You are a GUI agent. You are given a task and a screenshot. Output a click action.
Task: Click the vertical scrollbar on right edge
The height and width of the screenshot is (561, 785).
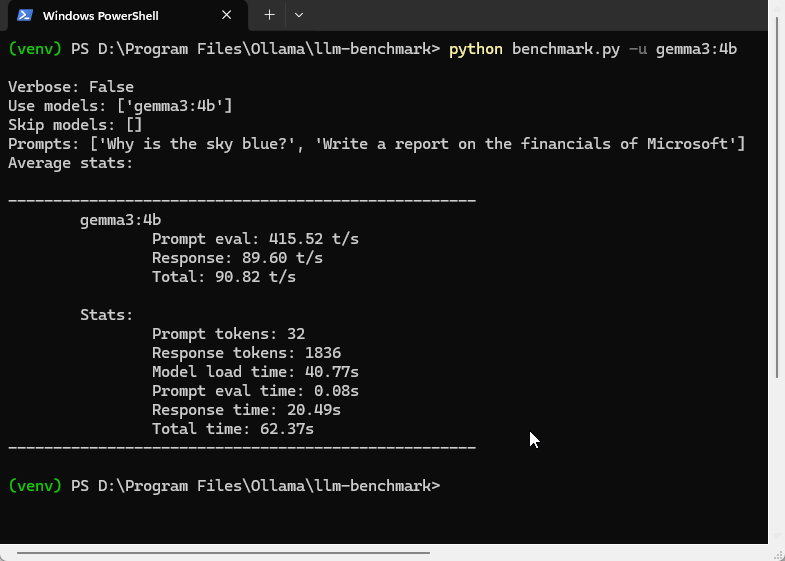[776, 200]
